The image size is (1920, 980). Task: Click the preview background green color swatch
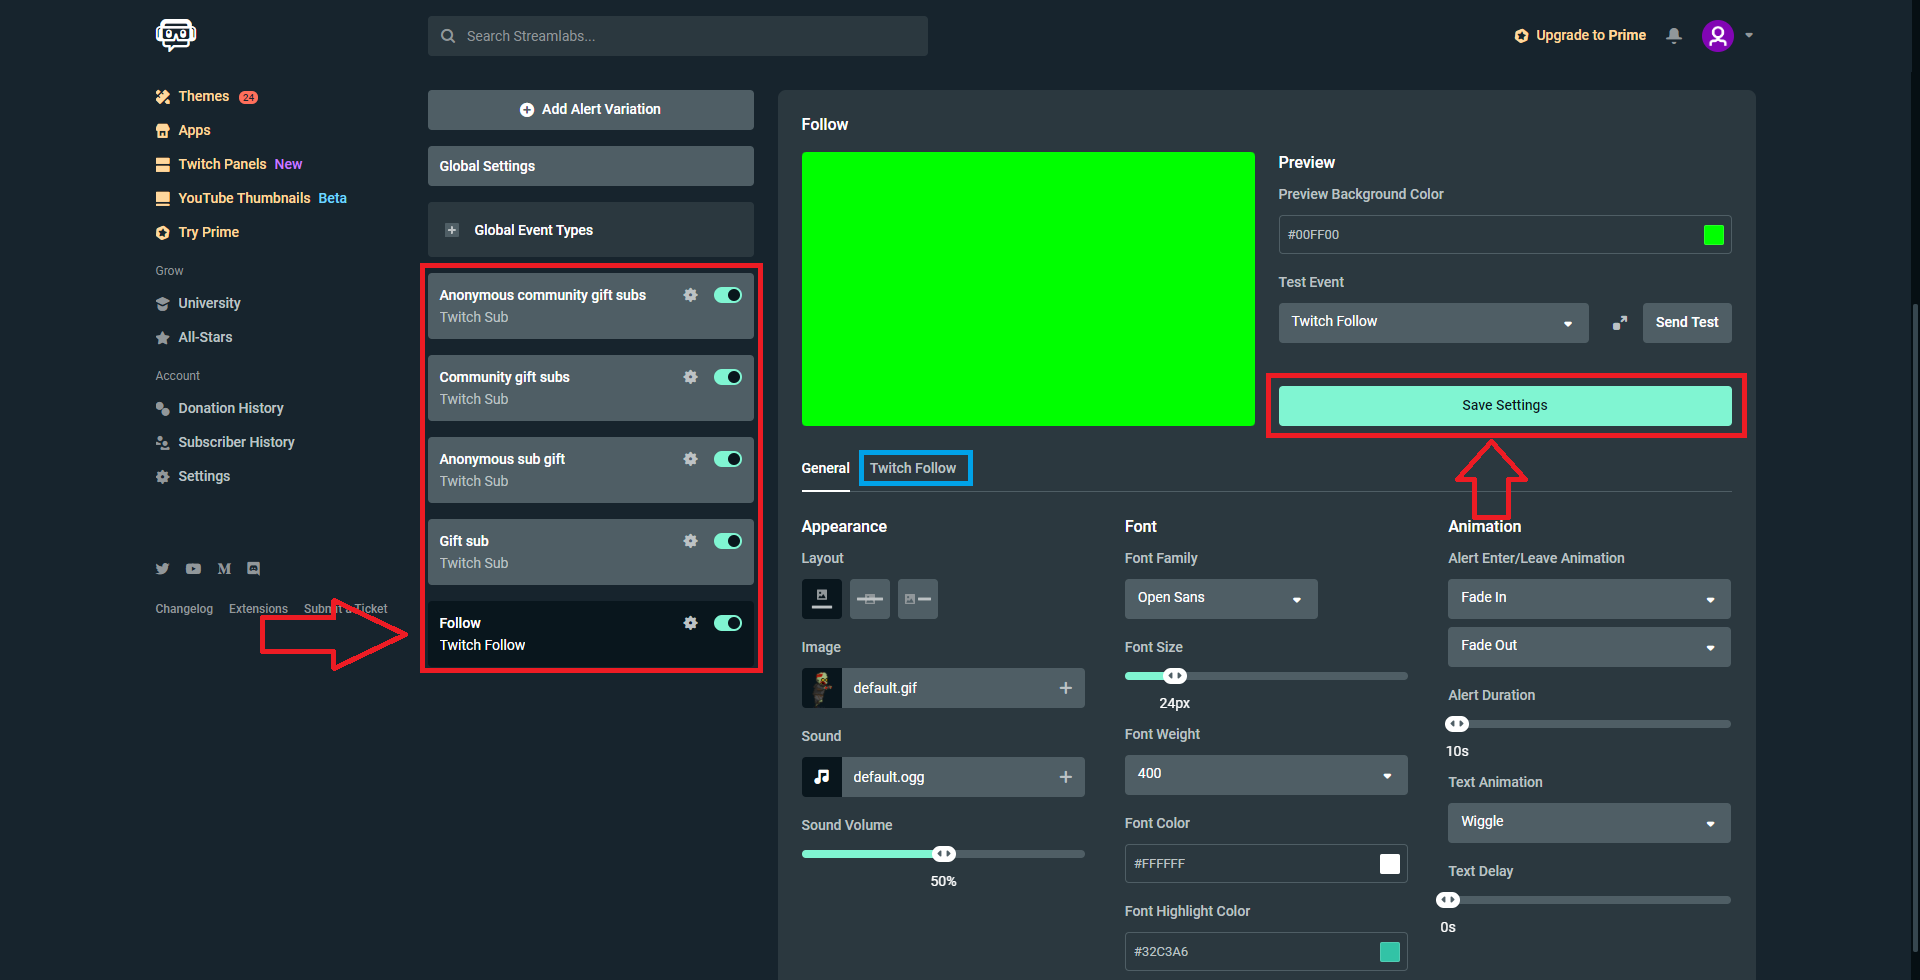(1713, 235)
